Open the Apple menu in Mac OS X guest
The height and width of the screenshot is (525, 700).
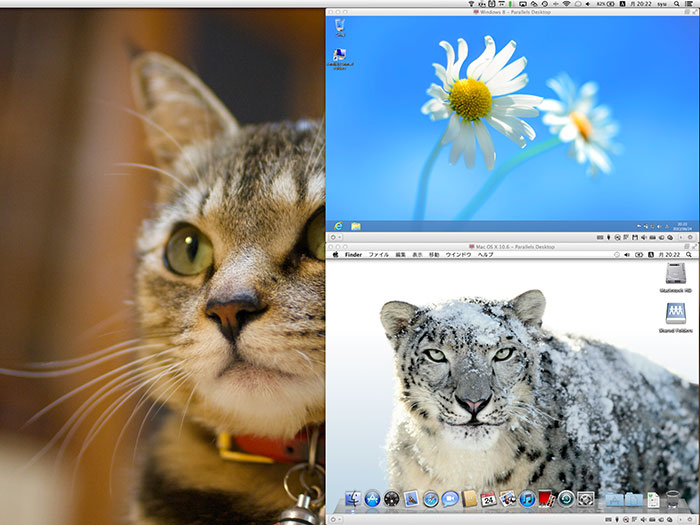(x=335, y=254)
